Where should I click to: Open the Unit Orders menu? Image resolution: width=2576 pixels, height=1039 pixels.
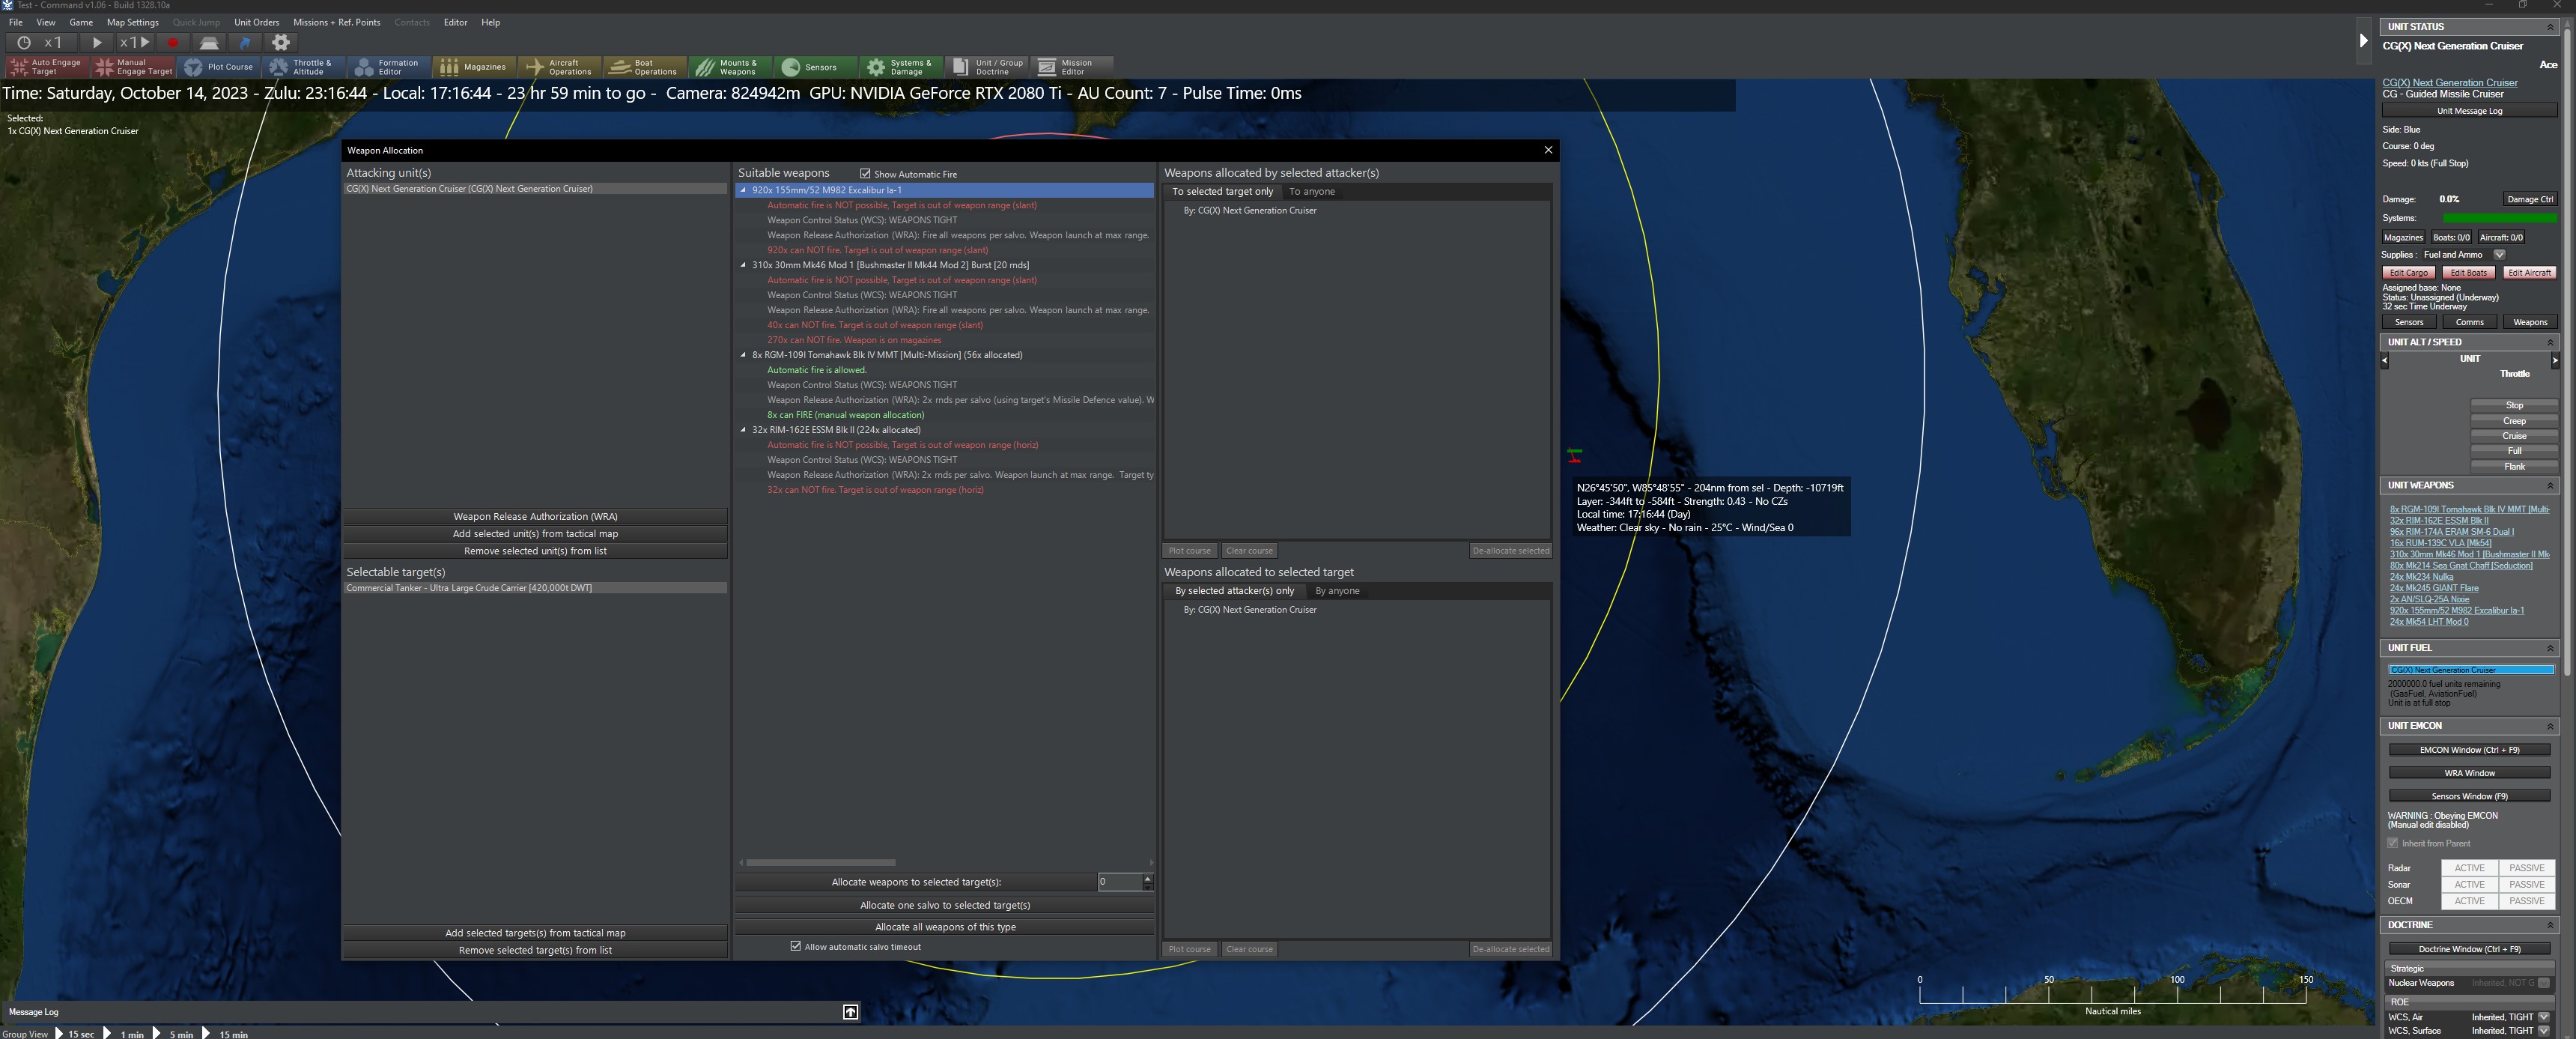(256, 22)
